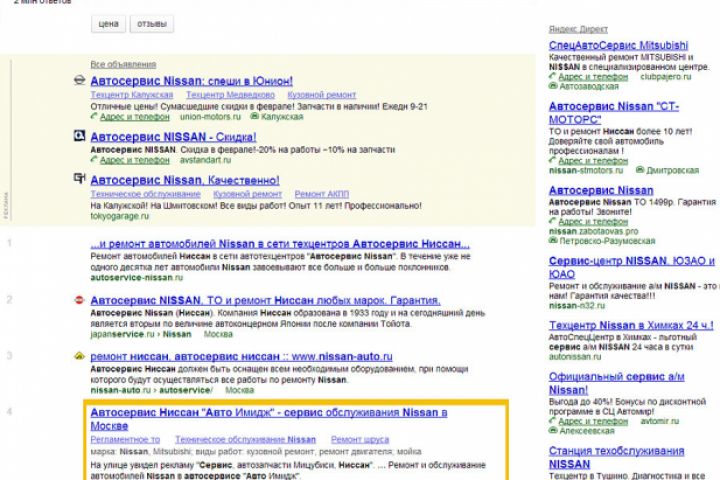The image size is (720, 480).
Task: Click the 'цена' refinement button
Action: point(108,24)
